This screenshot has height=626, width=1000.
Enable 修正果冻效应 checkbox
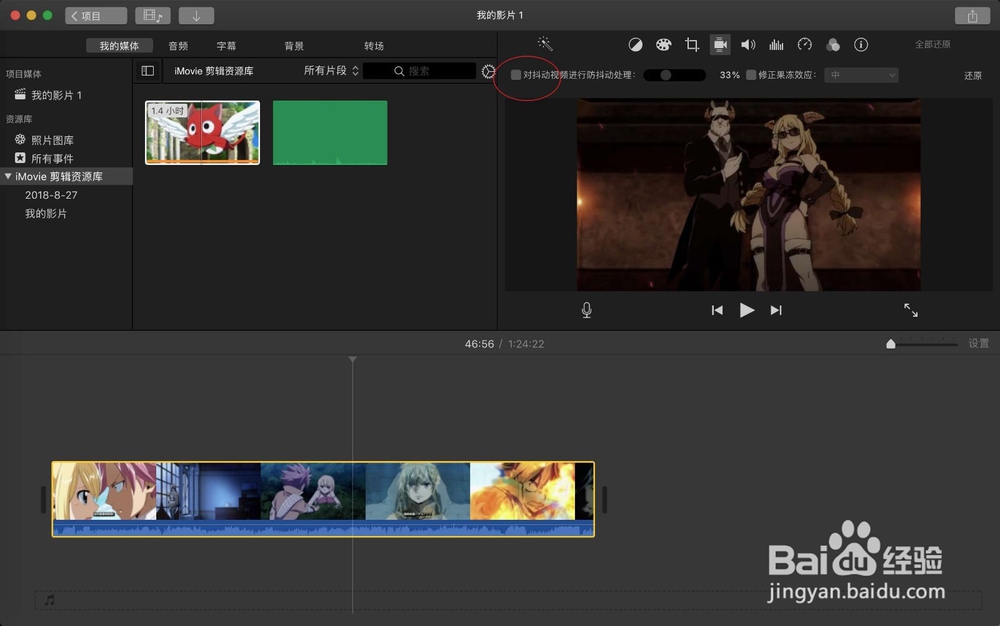[751, 75]
